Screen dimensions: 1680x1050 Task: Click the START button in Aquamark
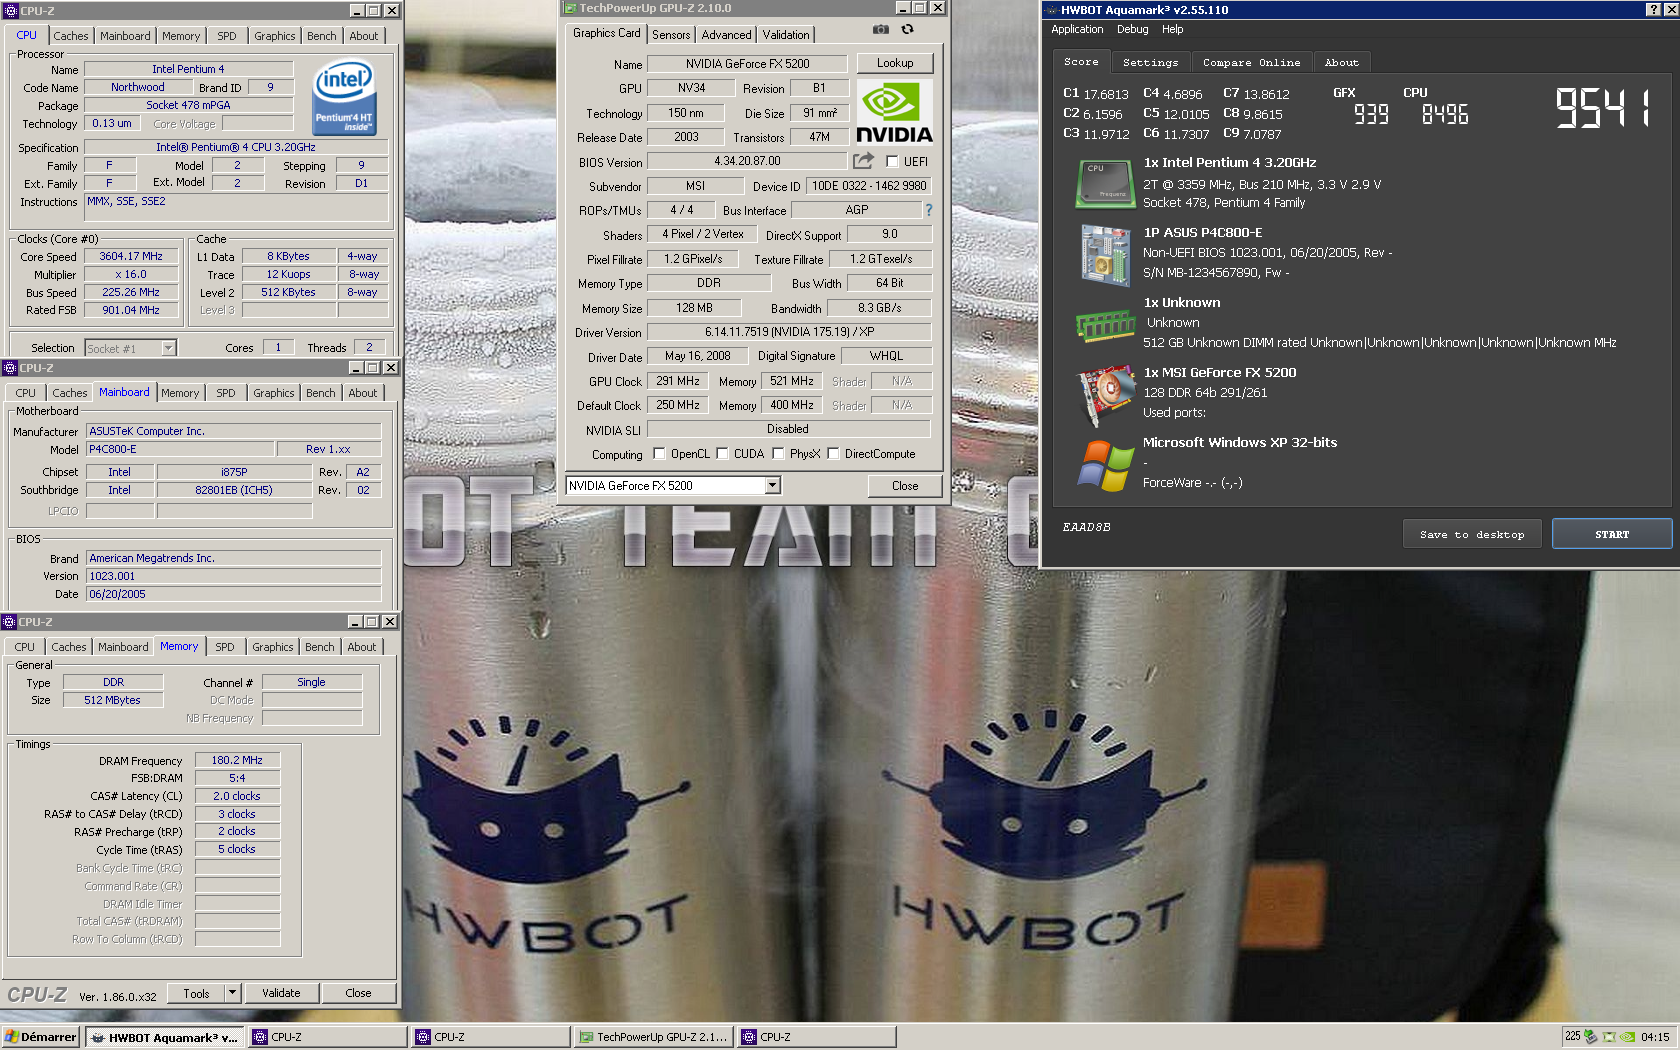[1612, 534]
